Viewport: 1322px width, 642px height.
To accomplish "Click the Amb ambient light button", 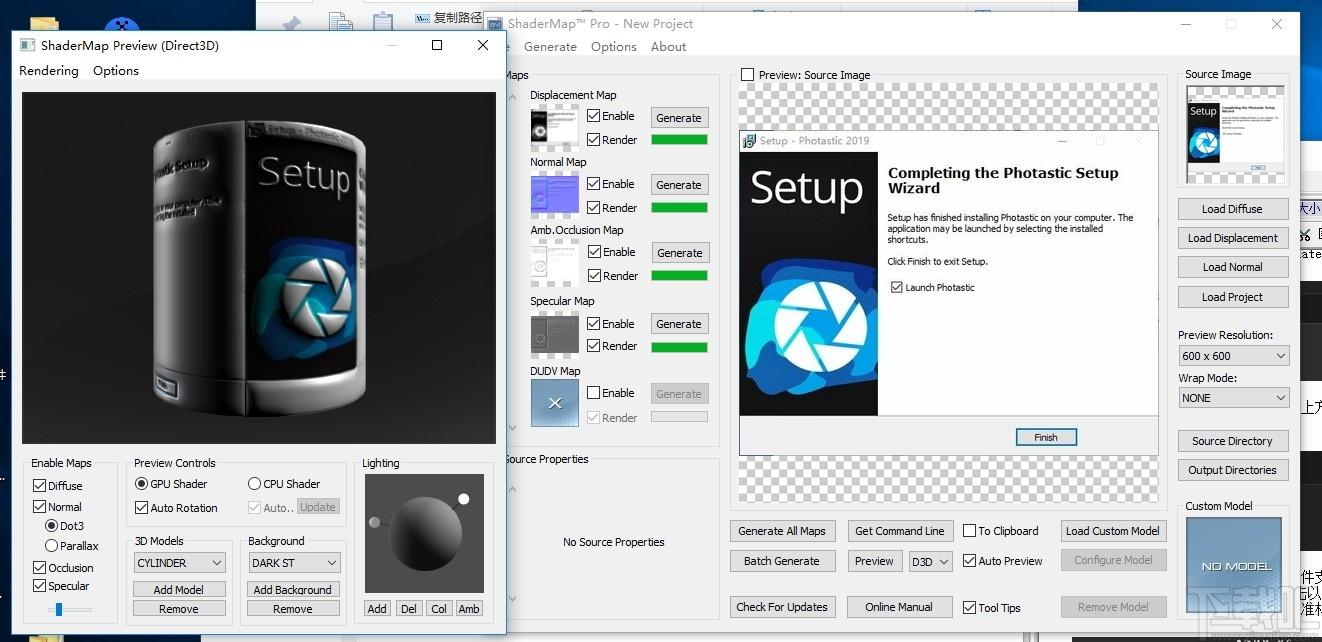I will 469,608.
